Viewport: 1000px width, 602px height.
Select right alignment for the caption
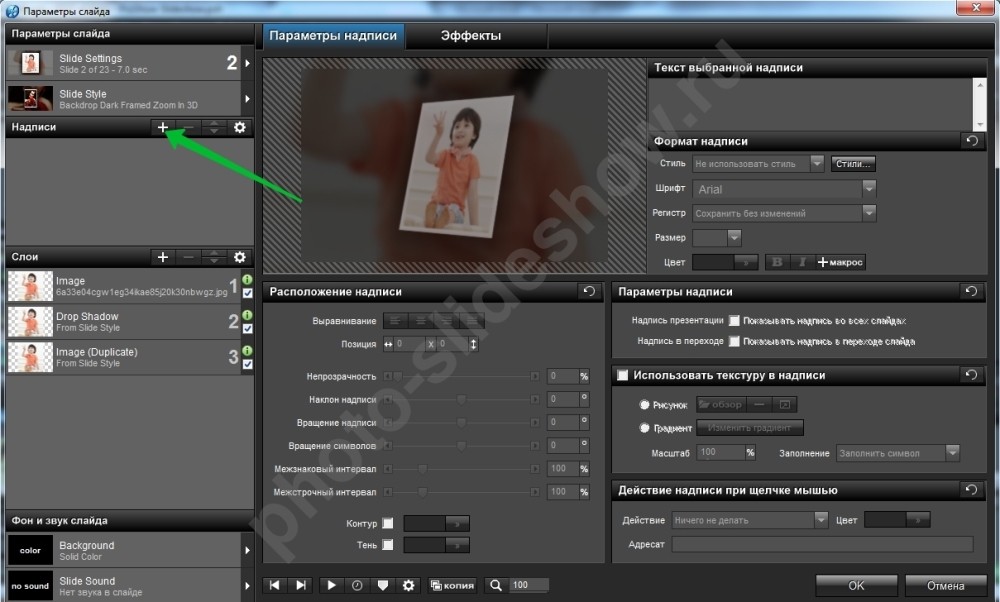coord(446,321)
